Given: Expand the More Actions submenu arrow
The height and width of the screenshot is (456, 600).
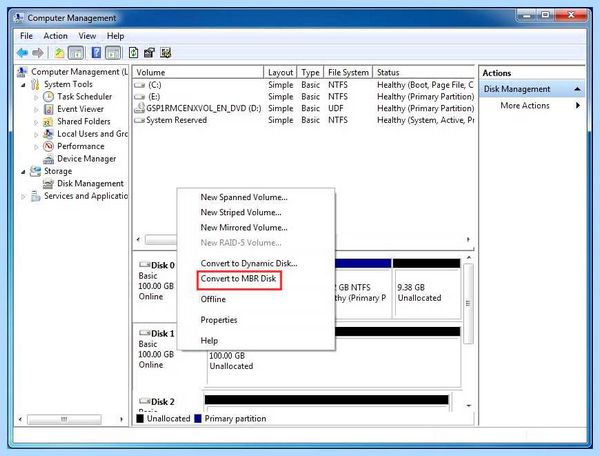Looking at the screenshot, I should click(x=578, y=105).
